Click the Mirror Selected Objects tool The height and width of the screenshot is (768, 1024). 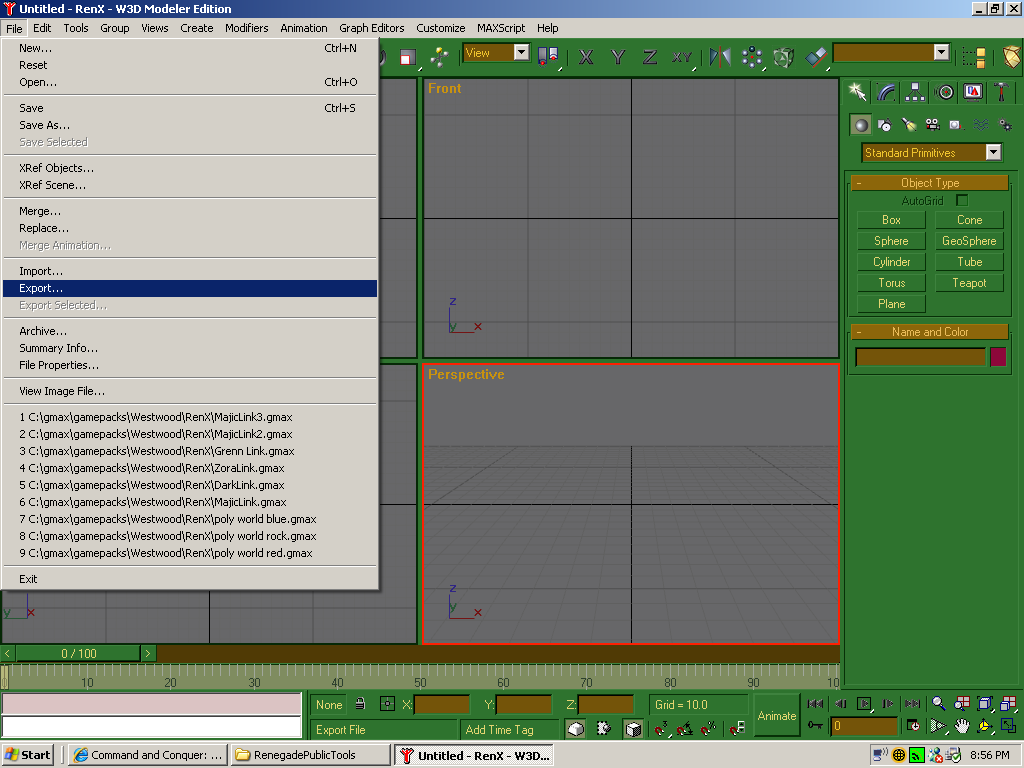tap(720, 57)
